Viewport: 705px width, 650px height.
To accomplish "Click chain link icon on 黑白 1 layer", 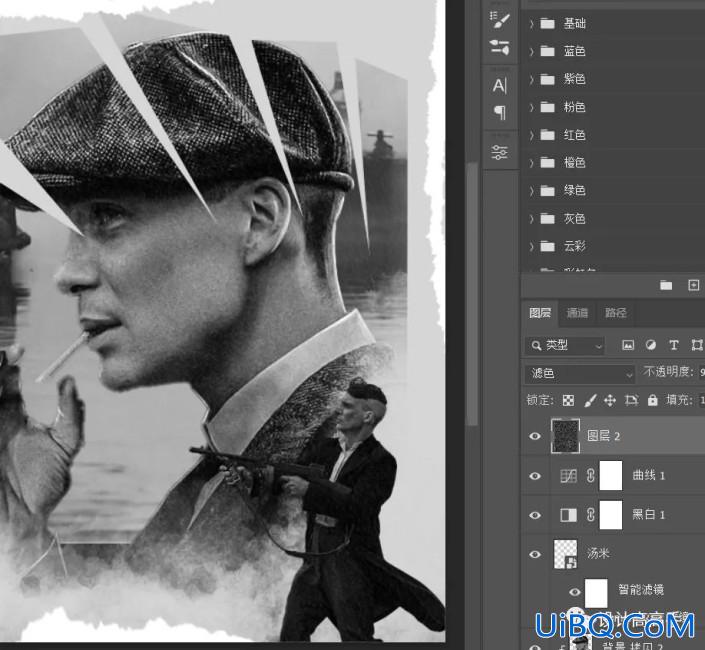I will [x=591, y=515].
